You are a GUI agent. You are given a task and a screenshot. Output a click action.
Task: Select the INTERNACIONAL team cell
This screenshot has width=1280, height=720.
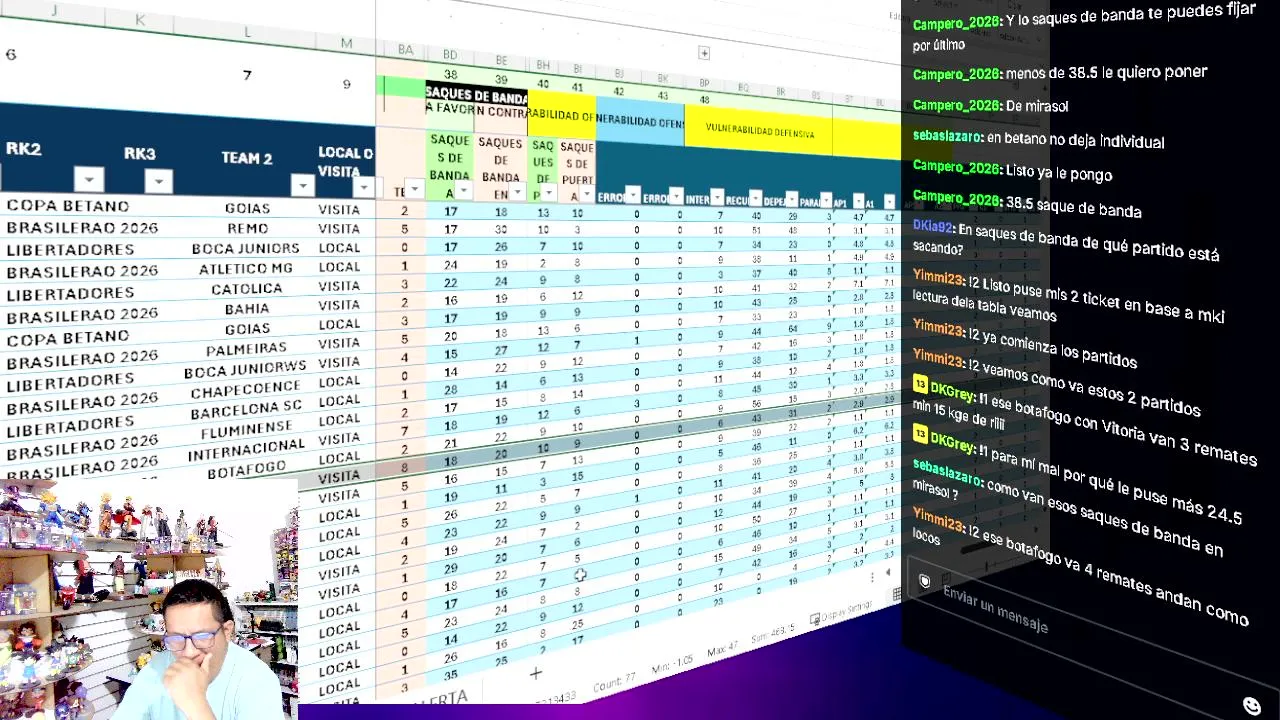[247, 450]
